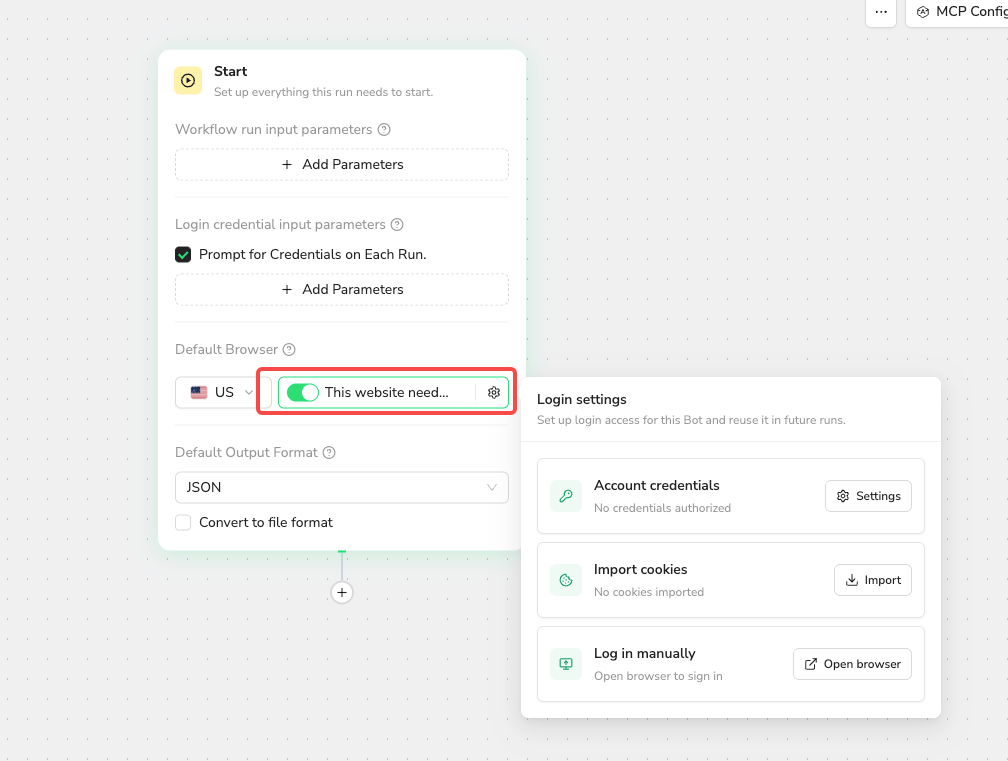Viewport: 1008px width, 761px height.
Task: Uncheck Prompt for Credentials on Each Run
Action: tap(183, 255)
